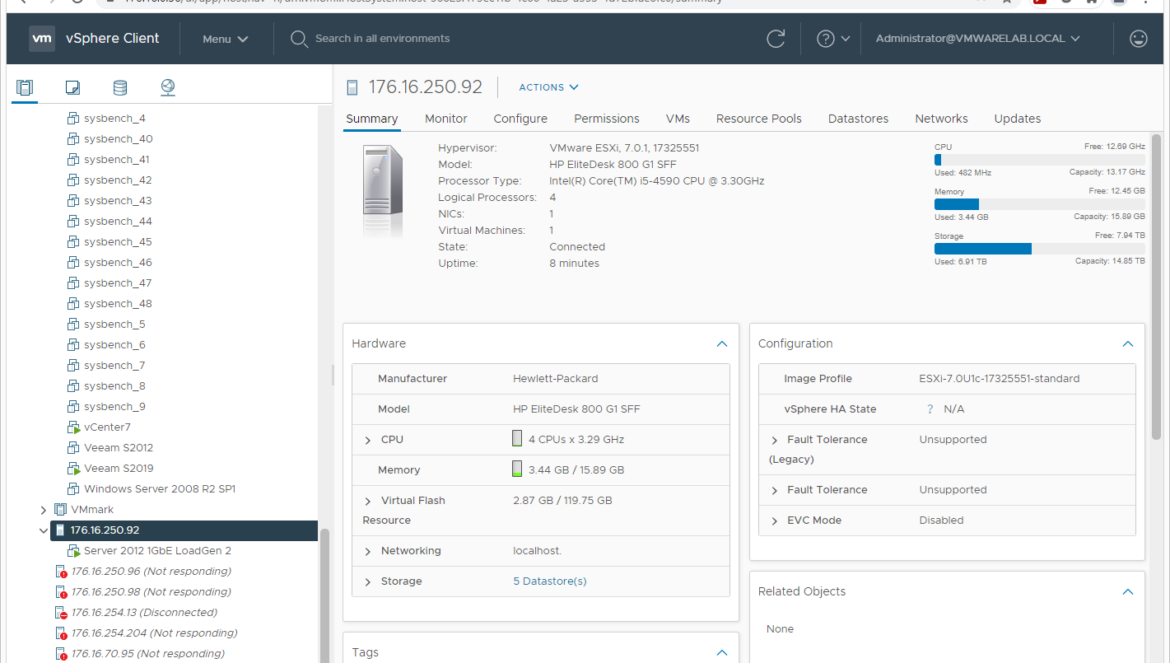Viewport: 1170px width, 663px height.
Task: Select host 176.16.250.98 (Not responding)
Action: 151,592
